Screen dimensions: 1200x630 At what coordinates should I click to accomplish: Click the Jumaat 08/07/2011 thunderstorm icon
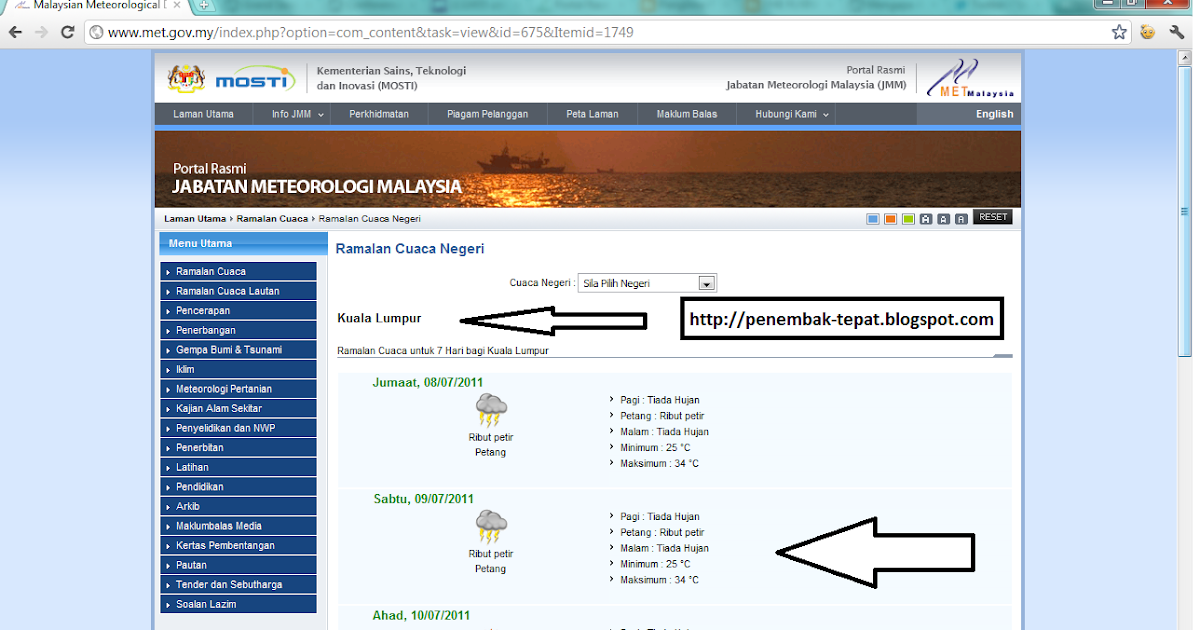point(491,410)
